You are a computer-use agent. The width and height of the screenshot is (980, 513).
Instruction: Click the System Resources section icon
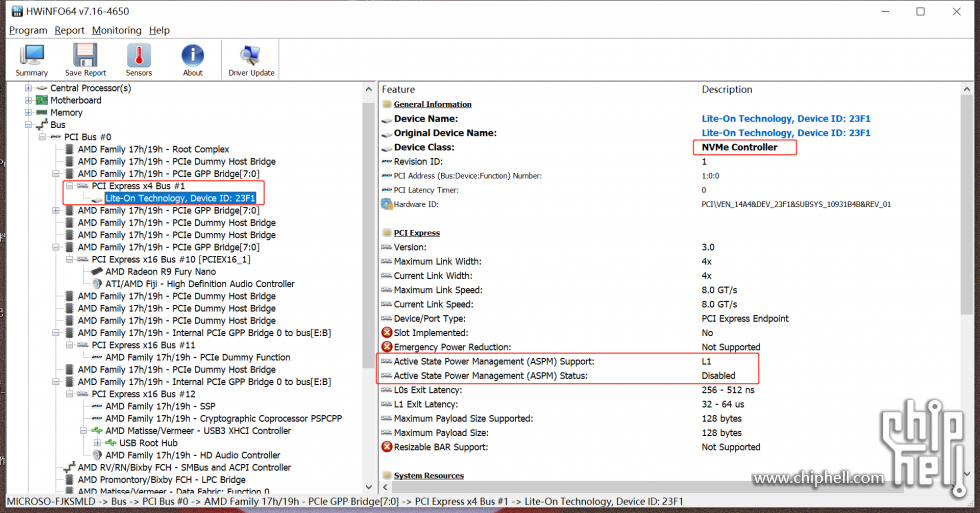(387, 476)
